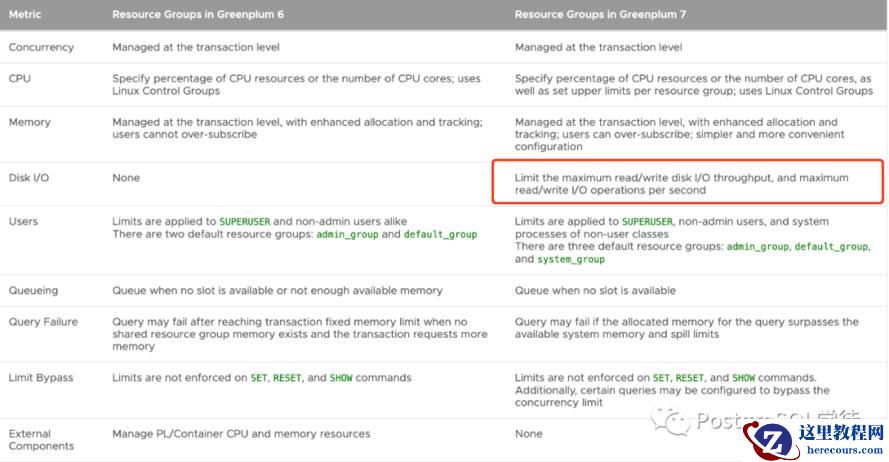
Task: Click the green system_group code text
Action: point(571,259)
